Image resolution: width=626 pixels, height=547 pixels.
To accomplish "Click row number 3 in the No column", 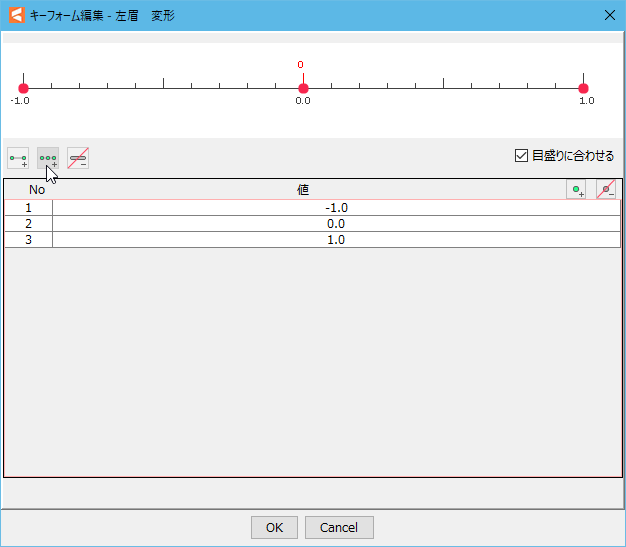I will pos(28,240).
